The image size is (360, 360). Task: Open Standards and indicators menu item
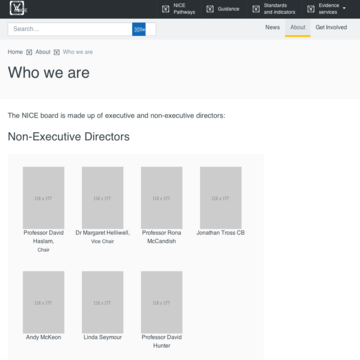[274, 9]
